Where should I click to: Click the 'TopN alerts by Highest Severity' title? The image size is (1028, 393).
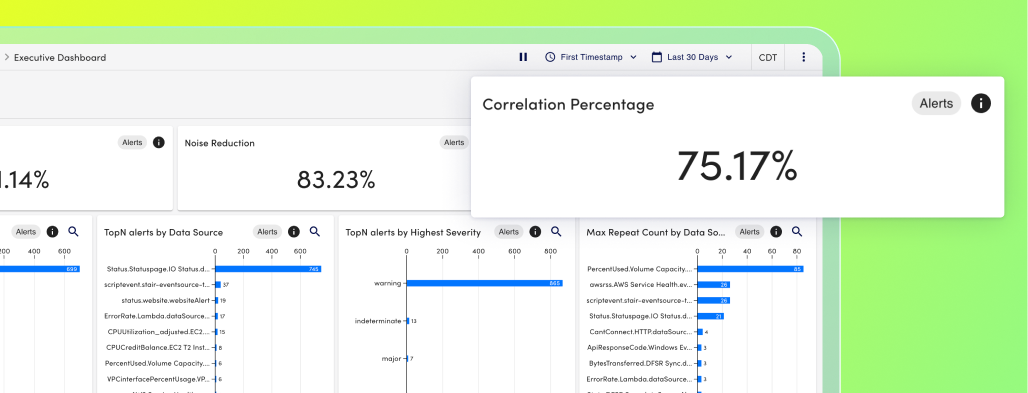pos(413,232)
